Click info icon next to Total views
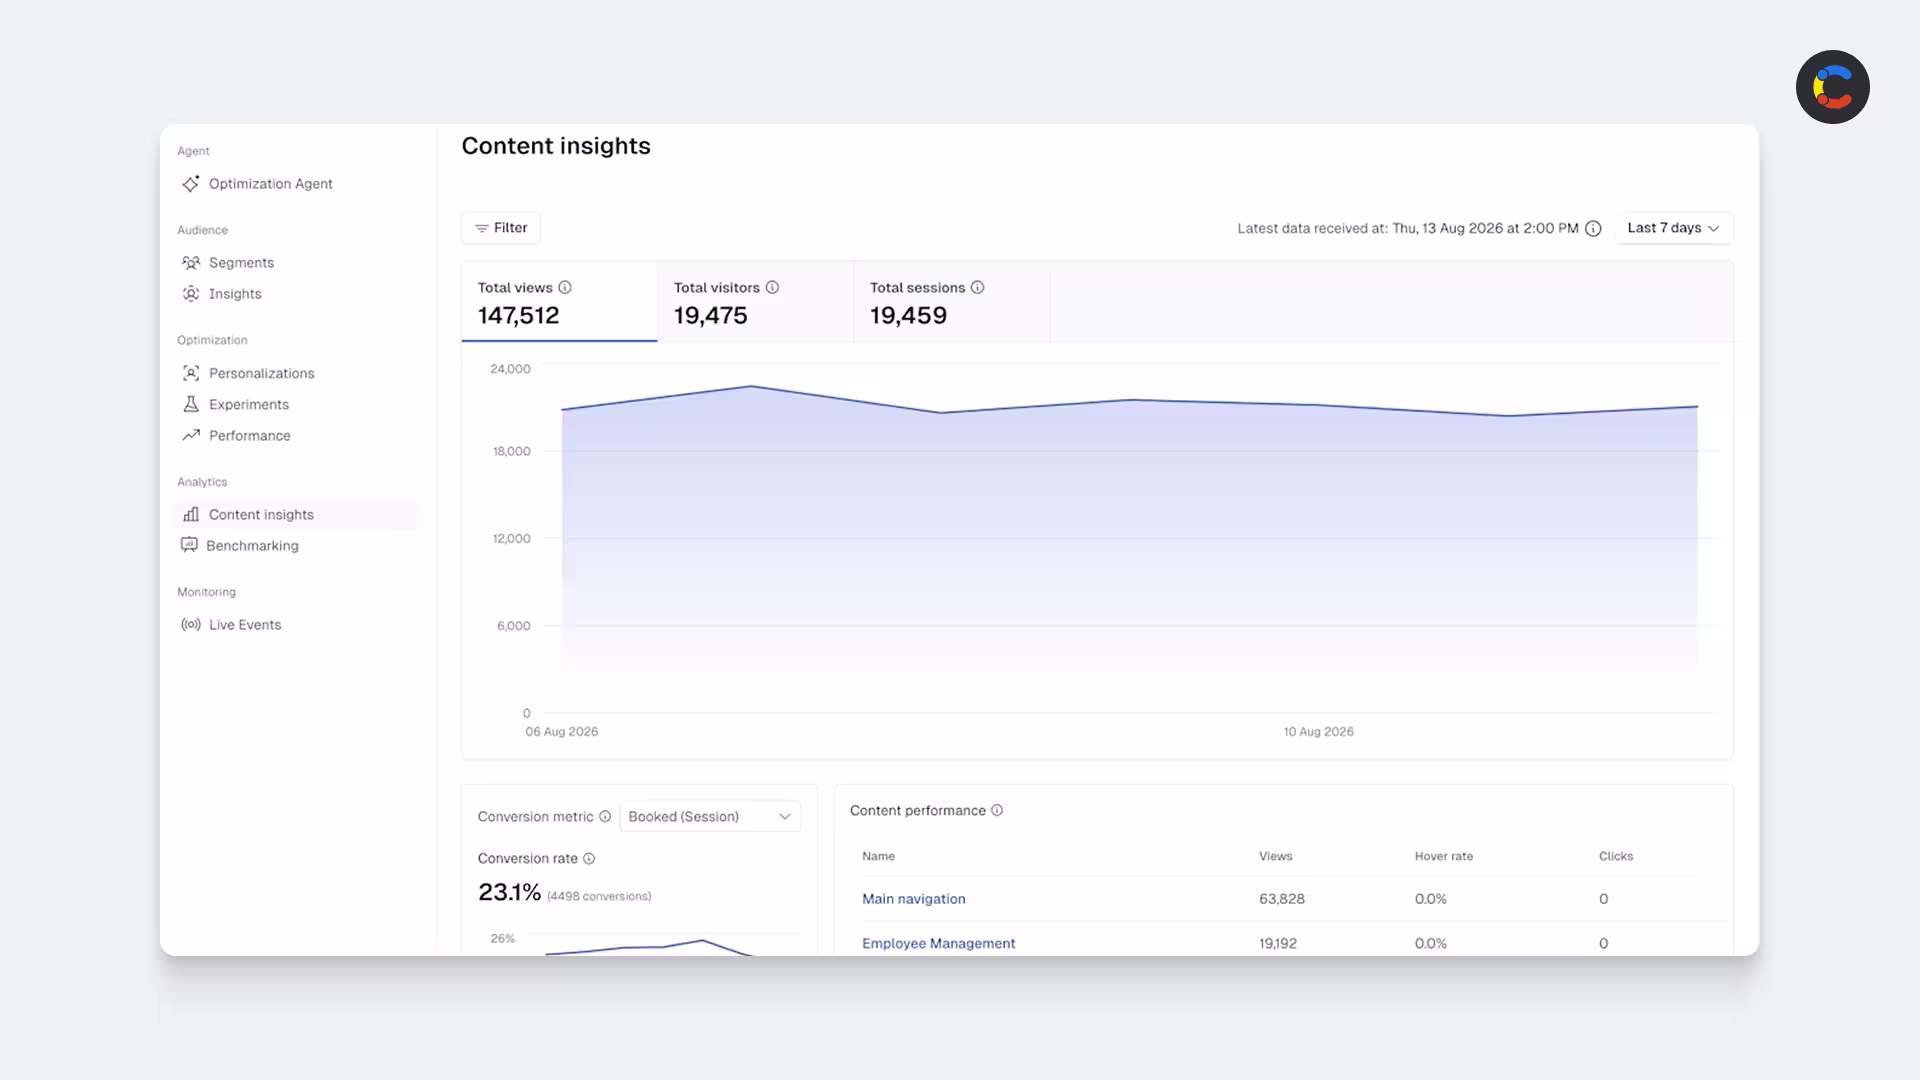 [x=565, y=288]
